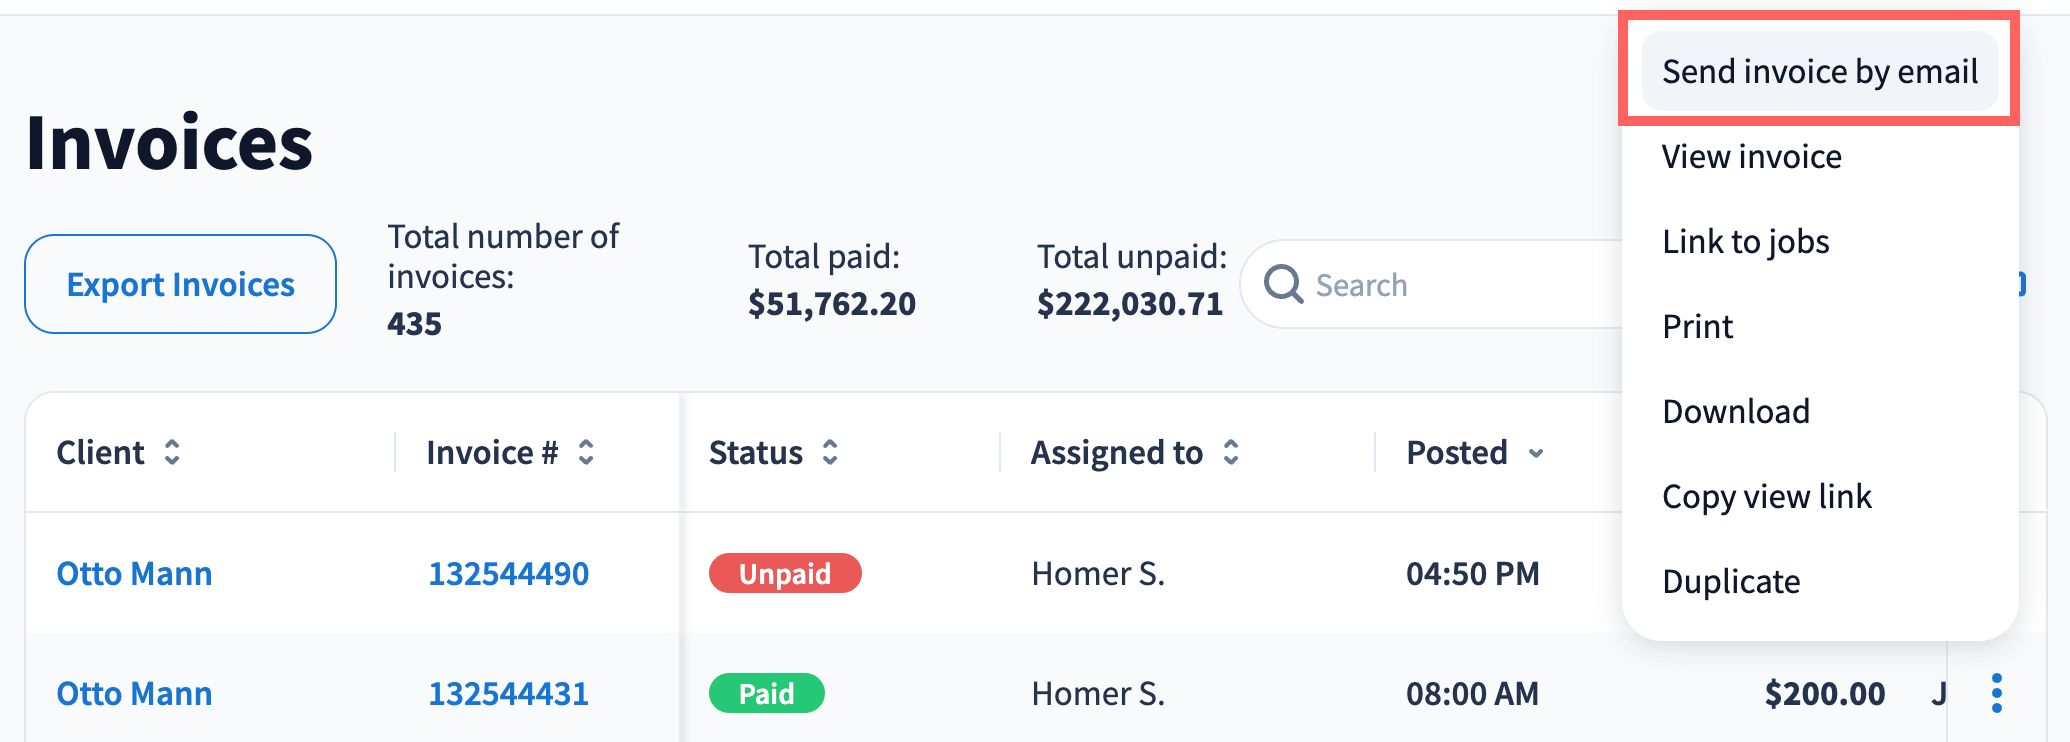Click the Export Invoices button
2070x742 pixels.
[180, 285]
